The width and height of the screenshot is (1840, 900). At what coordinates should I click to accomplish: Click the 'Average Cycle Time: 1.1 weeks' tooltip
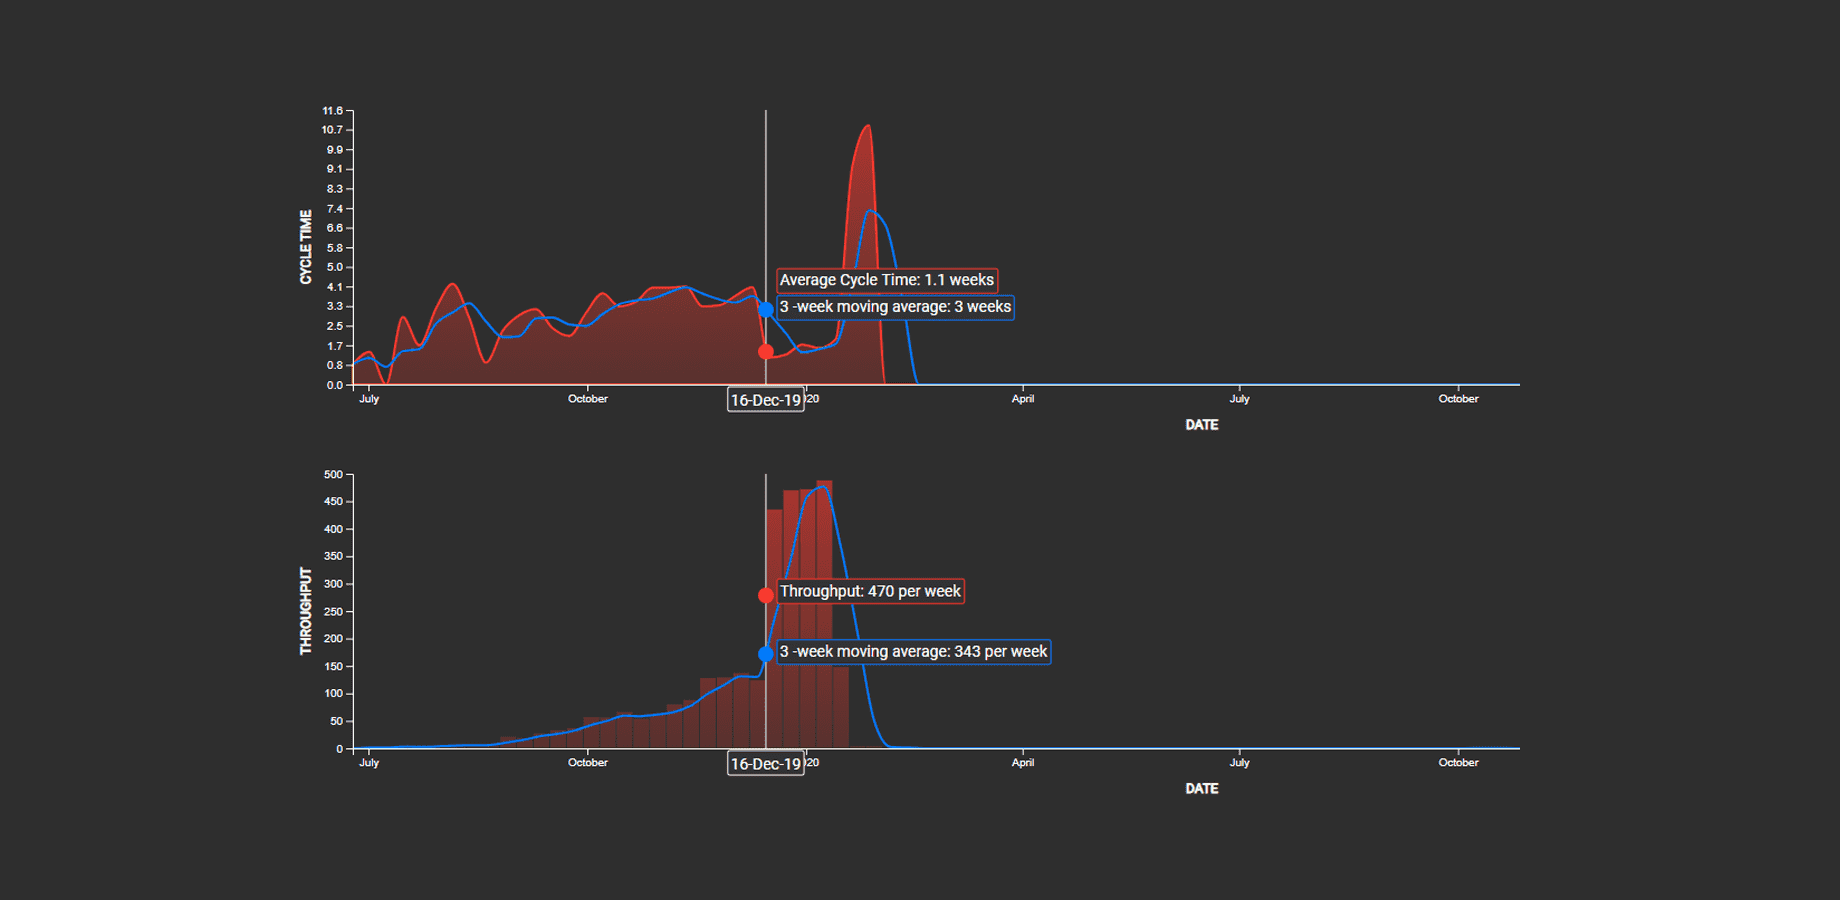click(887, 280)
